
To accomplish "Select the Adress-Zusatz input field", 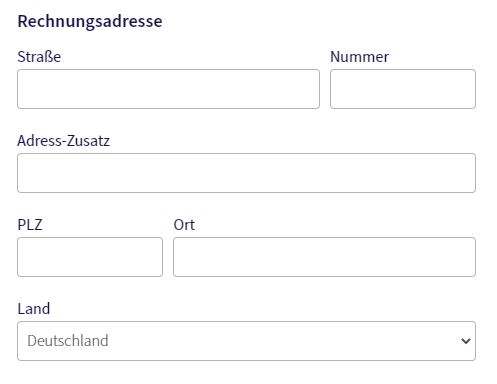I will [246, 173].
